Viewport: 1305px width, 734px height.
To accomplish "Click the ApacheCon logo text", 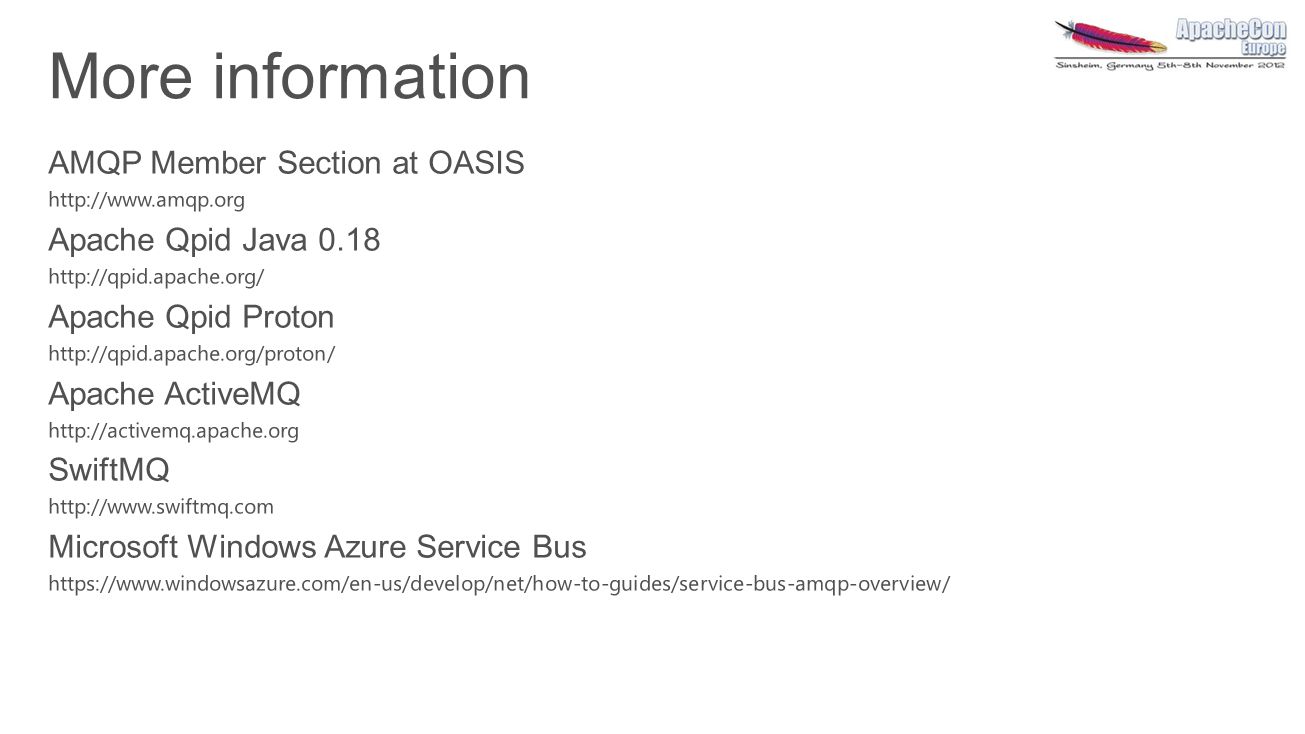I will tap(1230, 30).
